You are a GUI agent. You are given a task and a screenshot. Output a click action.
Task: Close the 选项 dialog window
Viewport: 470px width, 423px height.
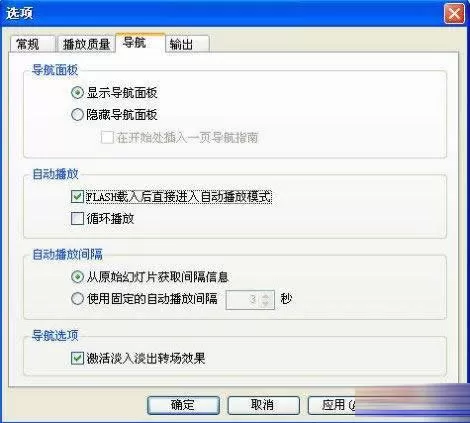(x=454, y=14)
